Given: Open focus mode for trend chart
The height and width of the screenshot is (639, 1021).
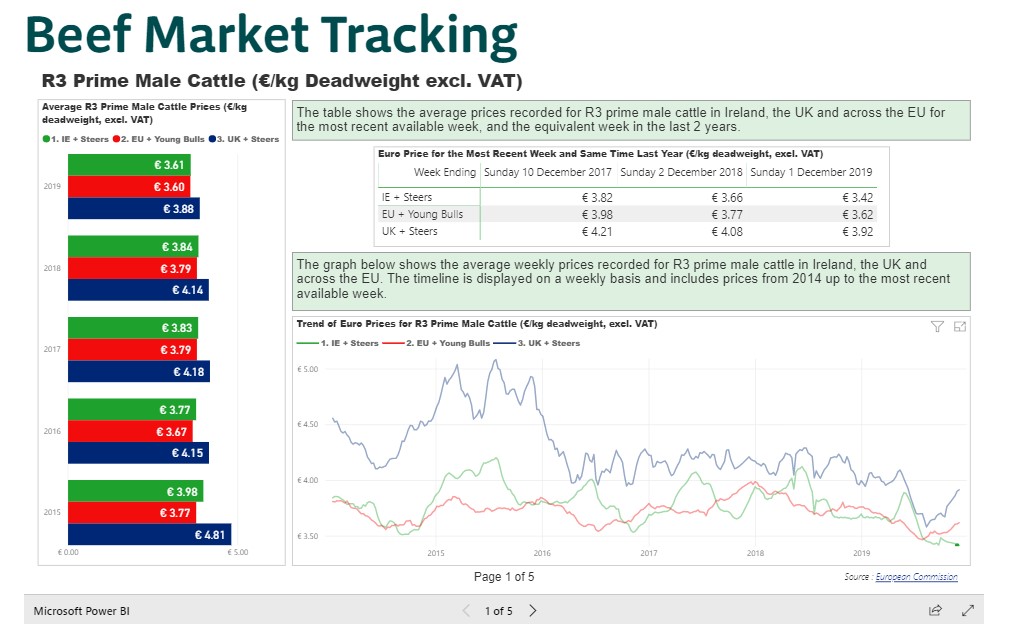Looking at the screenshot, I should [960, 327].
